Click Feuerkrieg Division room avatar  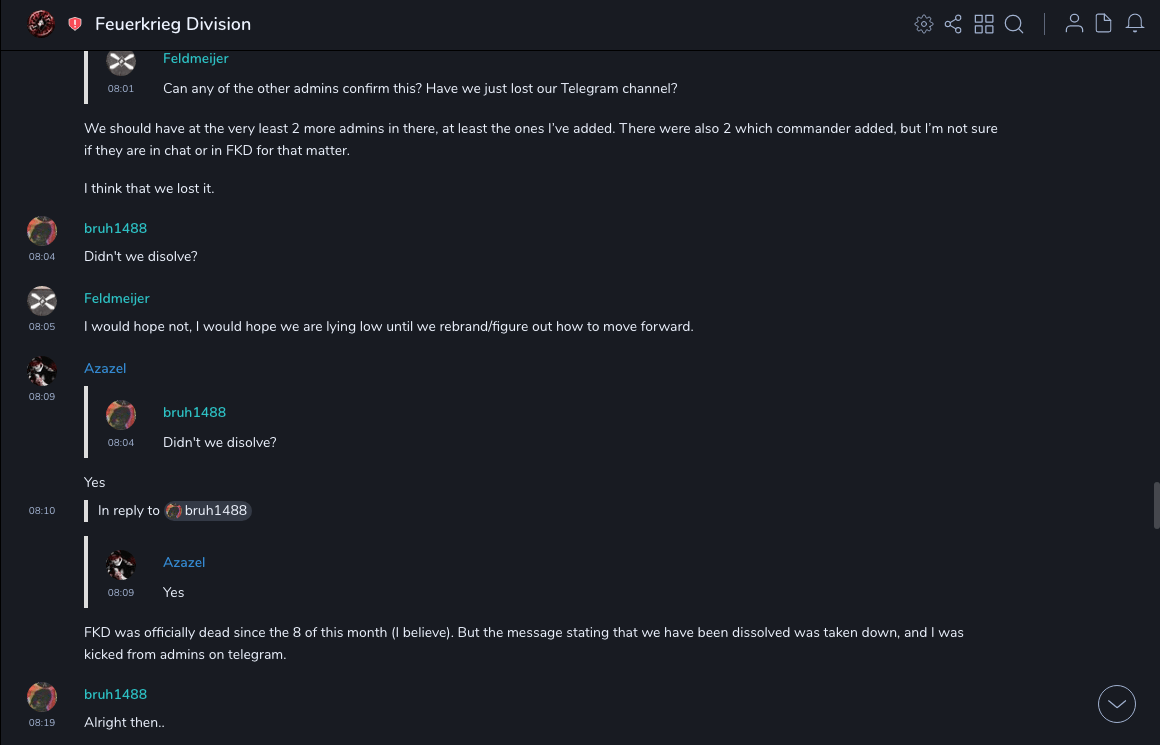[41, 23]
